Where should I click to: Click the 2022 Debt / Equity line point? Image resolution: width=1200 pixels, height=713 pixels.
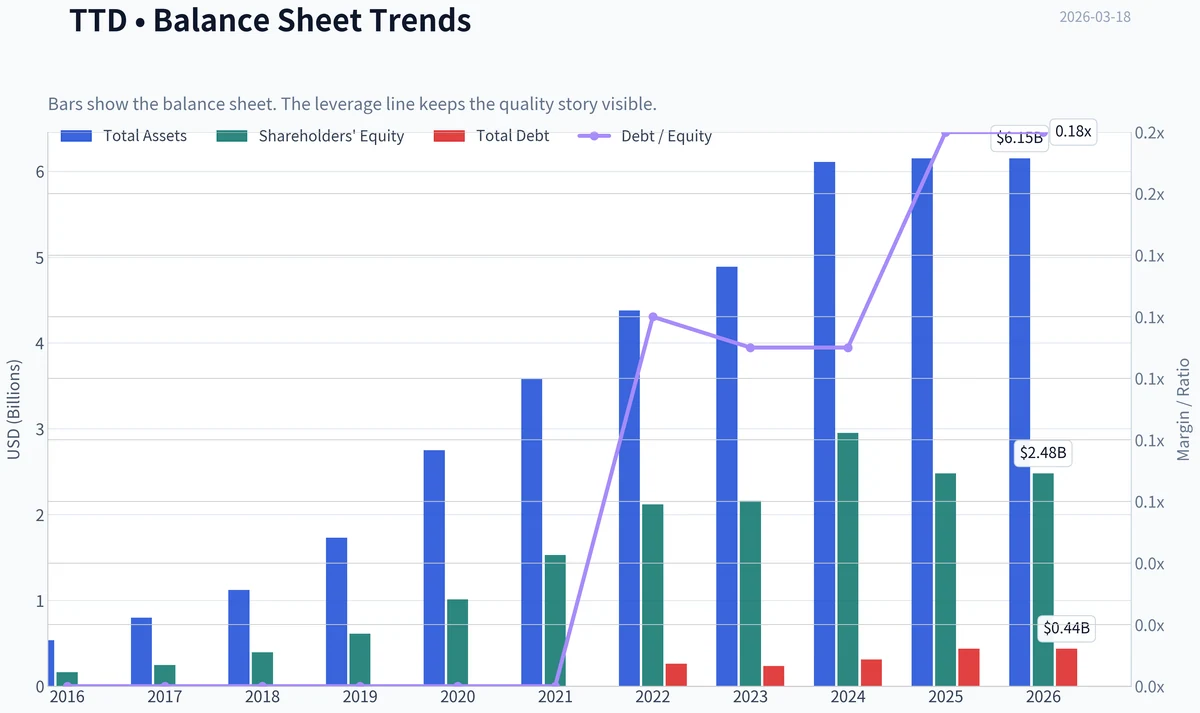pos(653,317)
